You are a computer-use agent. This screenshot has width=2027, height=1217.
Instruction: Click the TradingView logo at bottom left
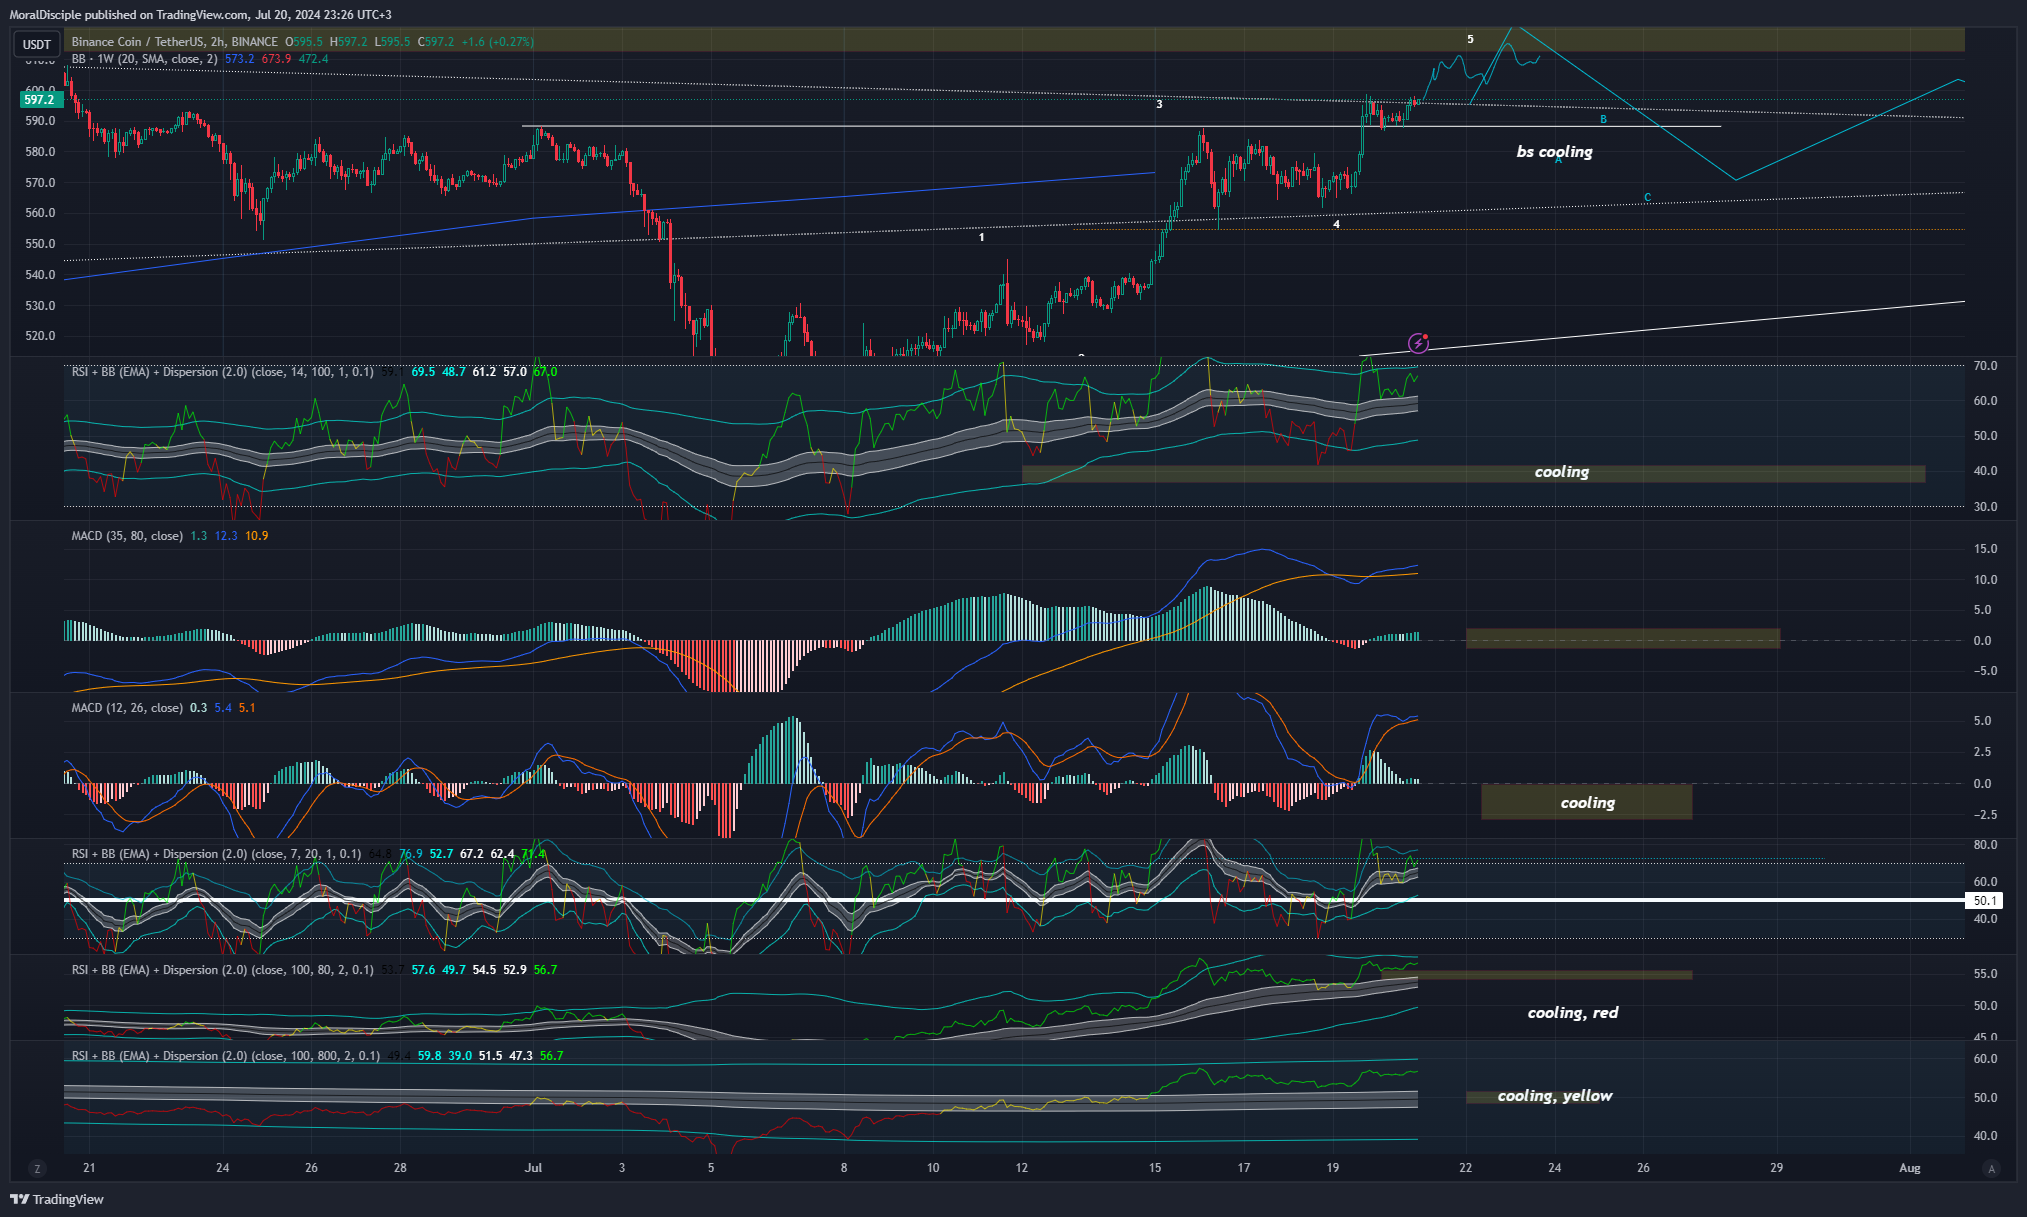point(57,1199)
